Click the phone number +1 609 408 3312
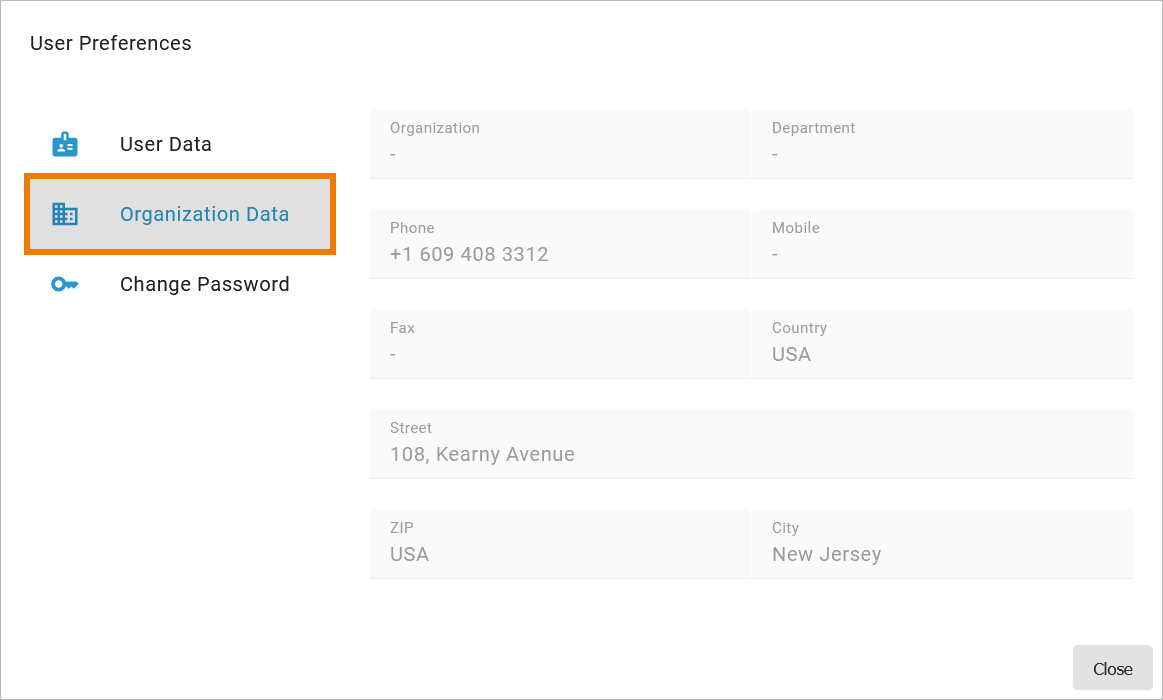 pyautogui.click(x=469, y=254)
